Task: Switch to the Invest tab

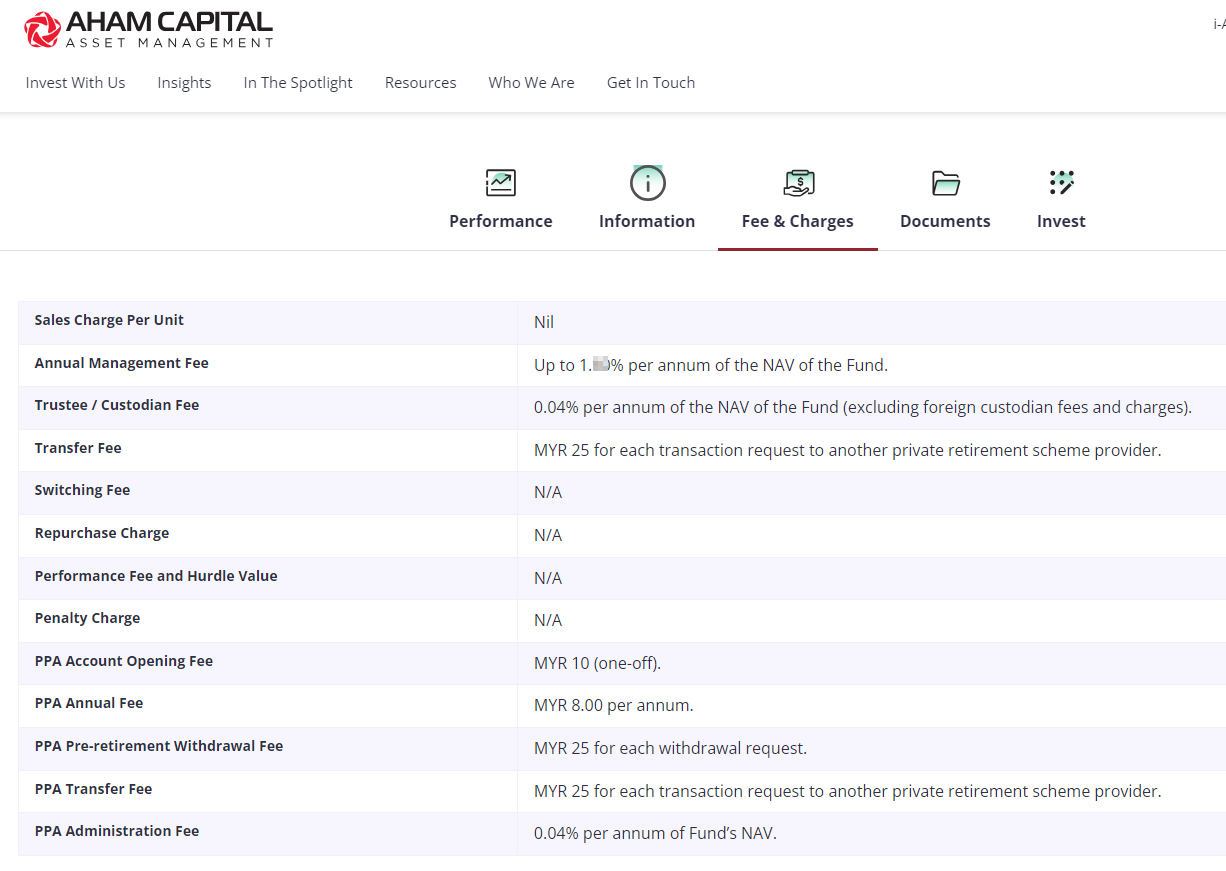Action: [1061, 221]
